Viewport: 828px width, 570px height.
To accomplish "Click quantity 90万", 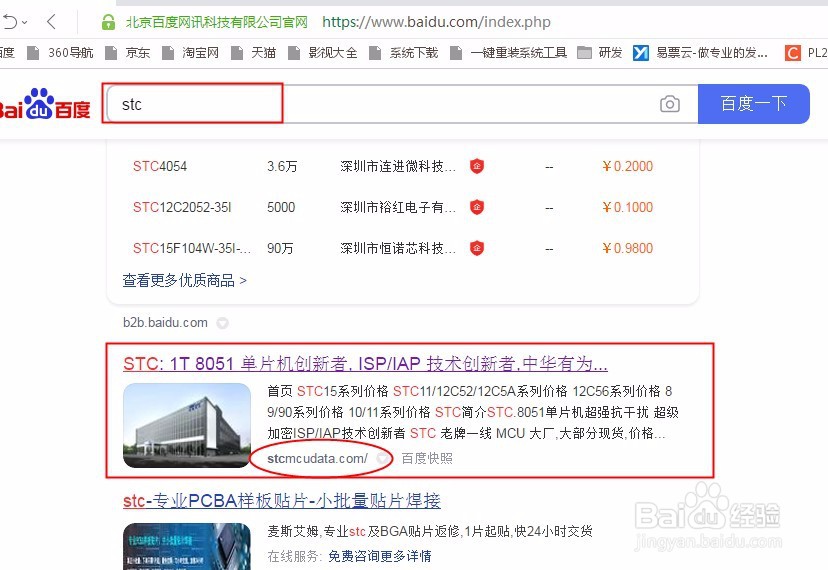I will point(280,248).
